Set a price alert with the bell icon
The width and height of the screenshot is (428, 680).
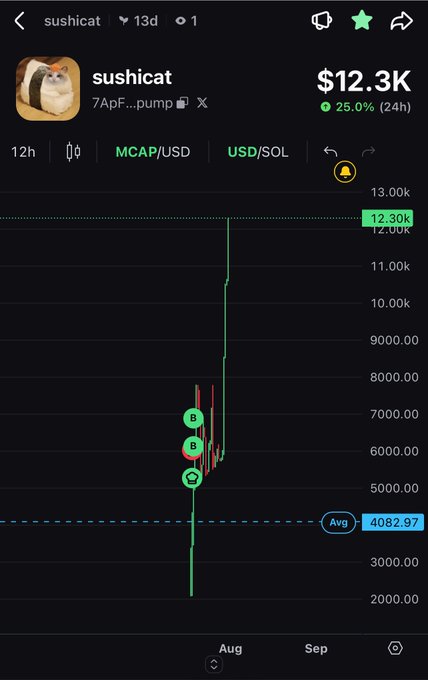(345, 172)
